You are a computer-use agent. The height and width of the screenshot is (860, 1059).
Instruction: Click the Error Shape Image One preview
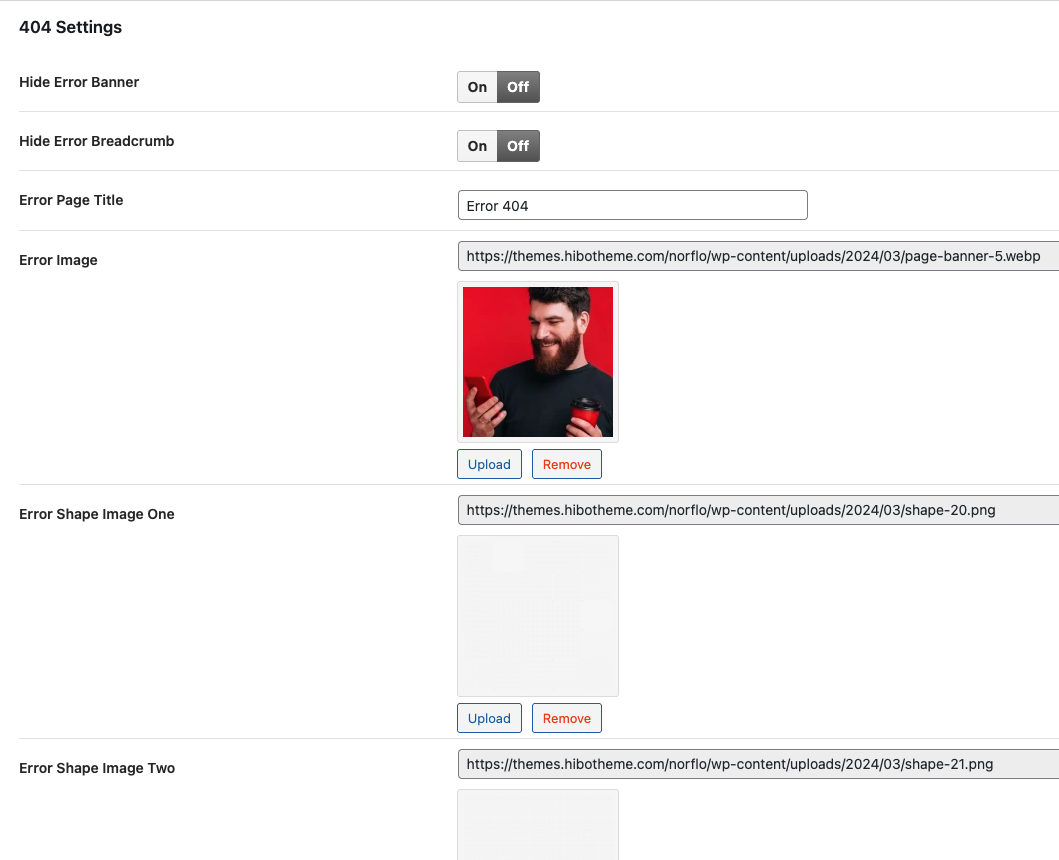538,616
